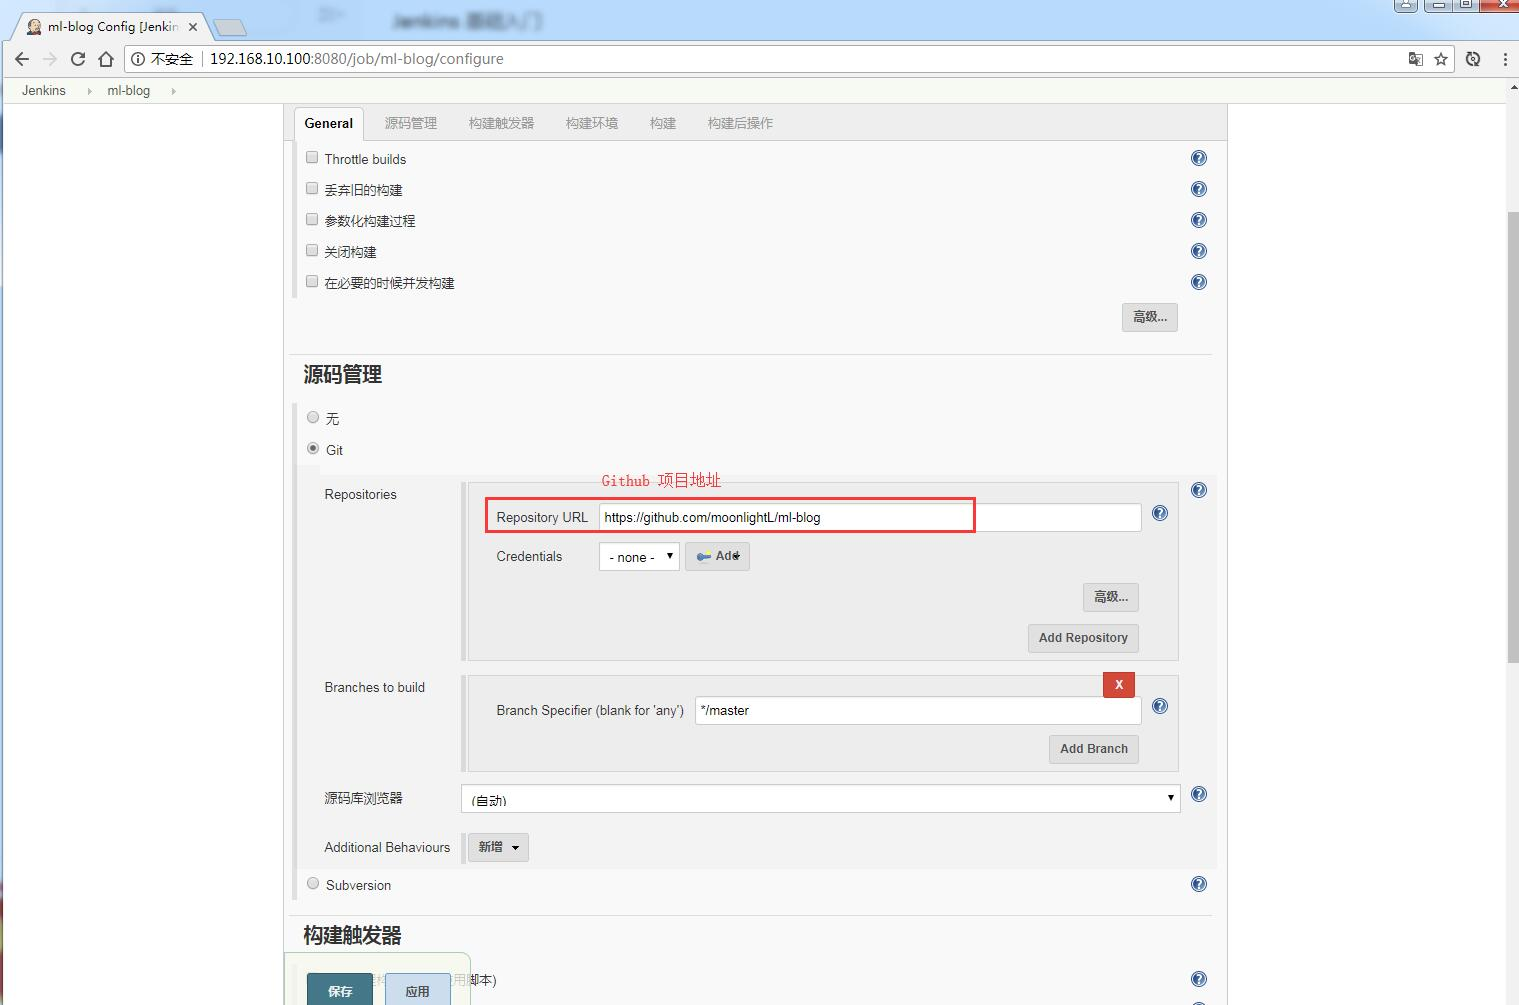Open help icon beside Subversion option
This screenshot has width=1519, height=1005.
coord(1199,884)
